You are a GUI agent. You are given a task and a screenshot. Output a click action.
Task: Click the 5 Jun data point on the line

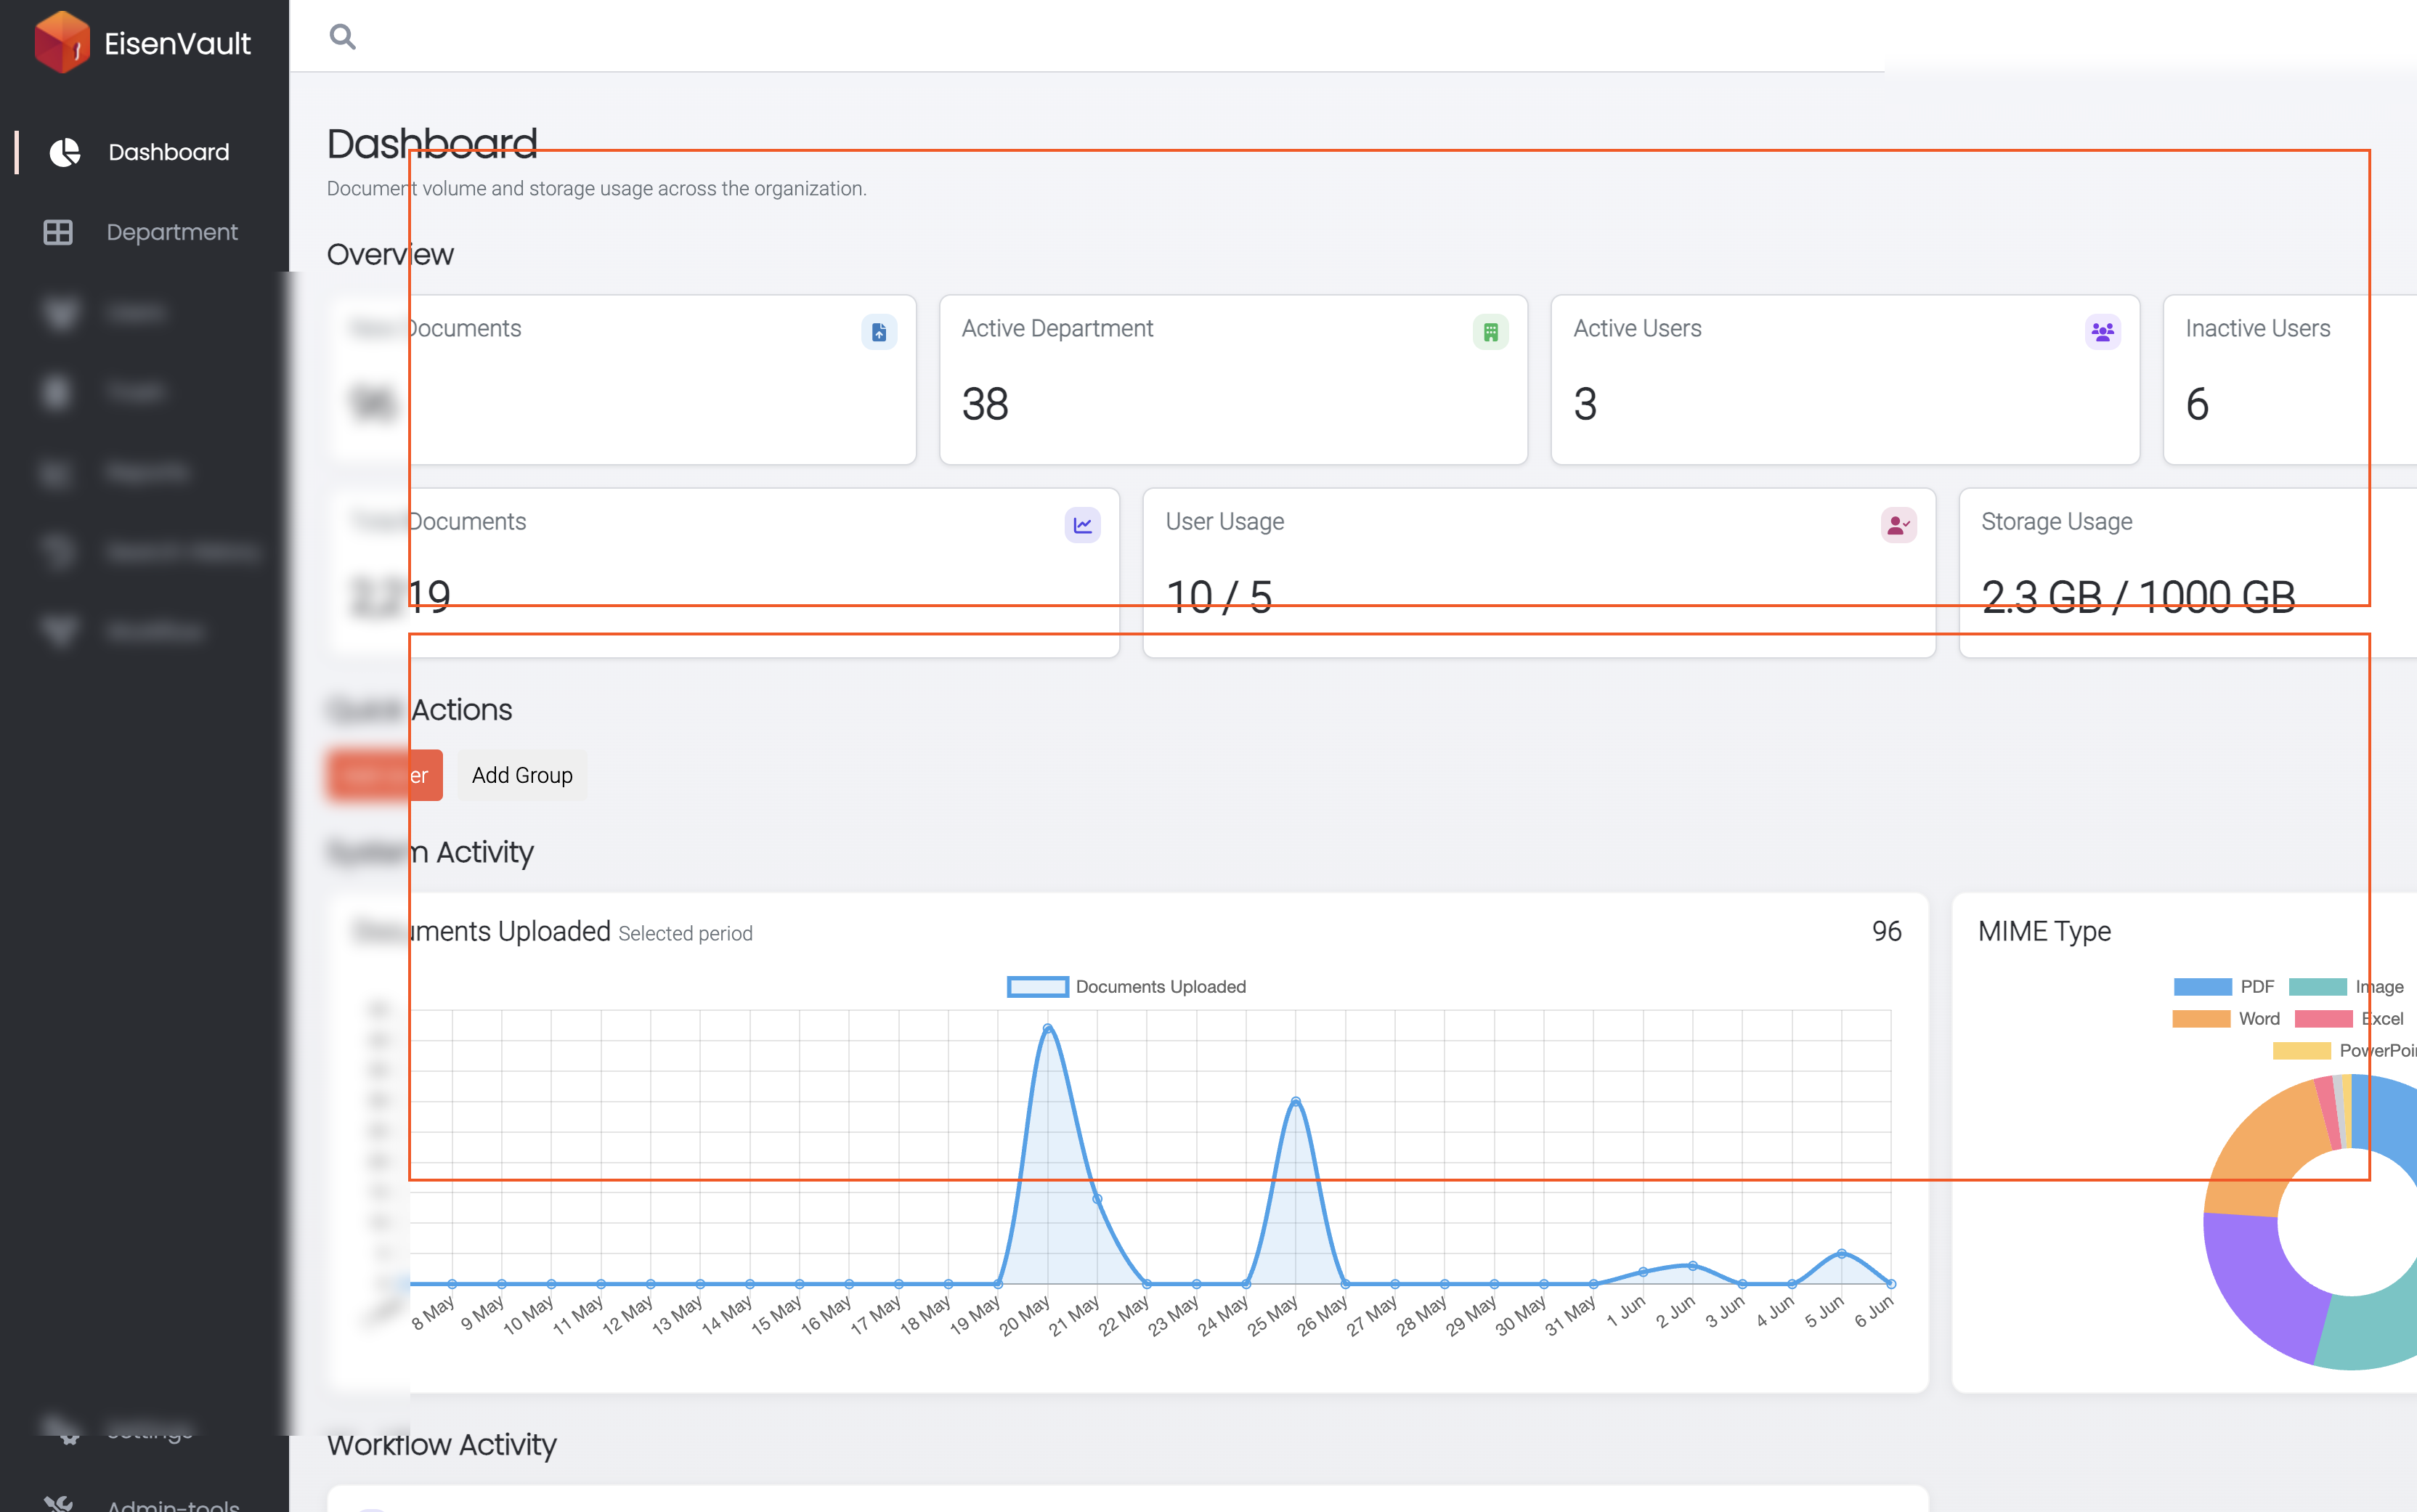[x=1841, y=1253]
